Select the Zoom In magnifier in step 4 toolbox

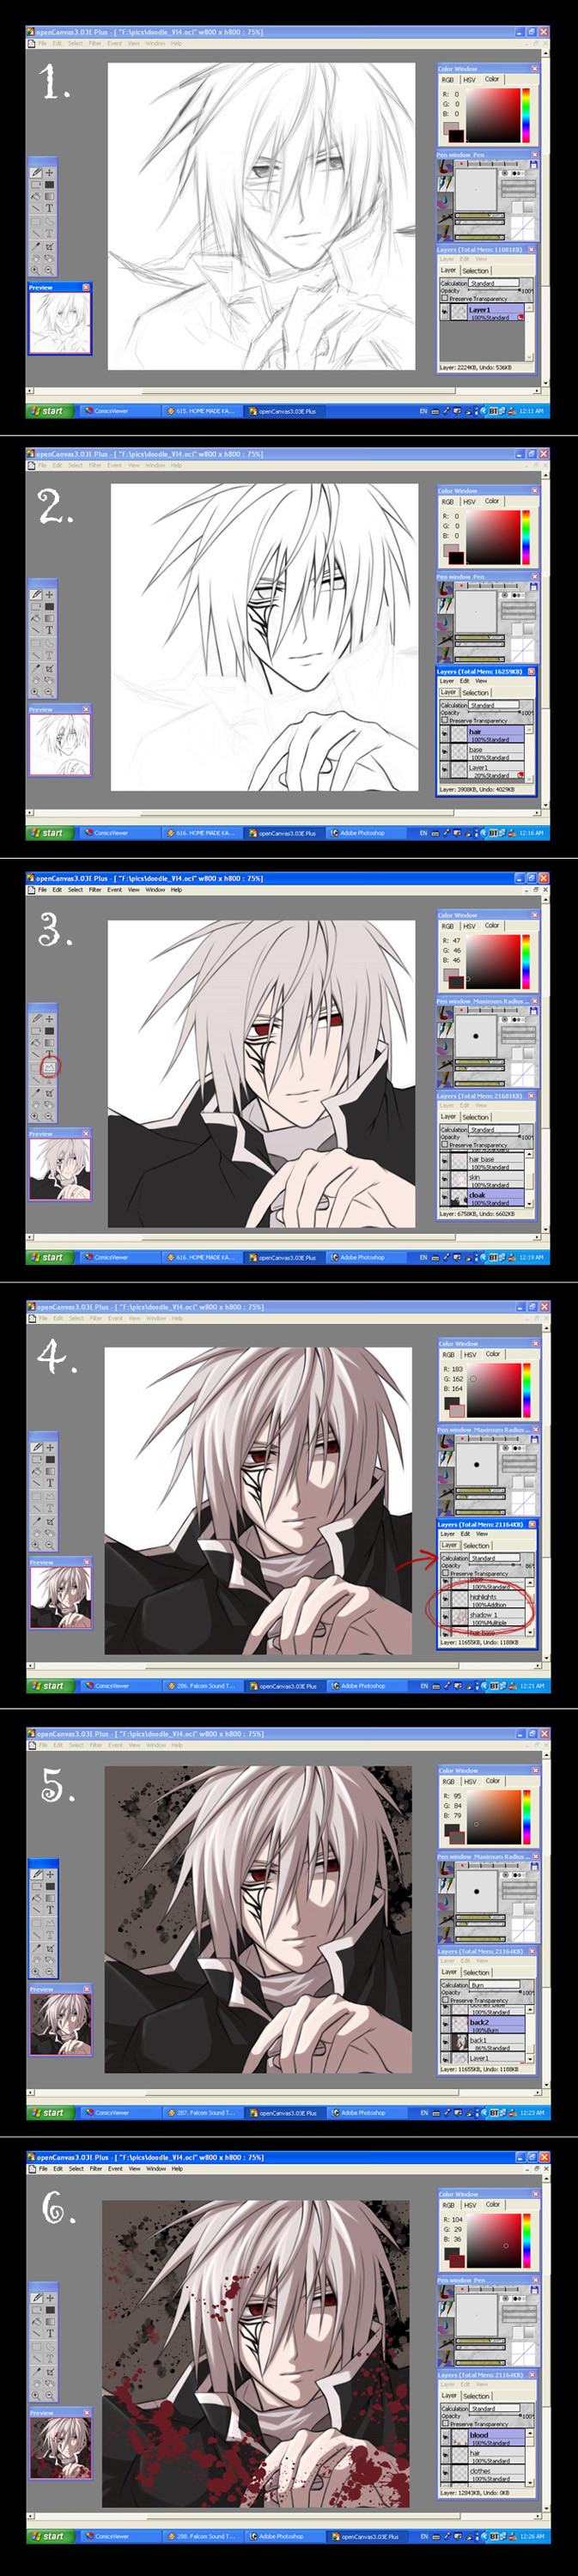pos(36,1544)
